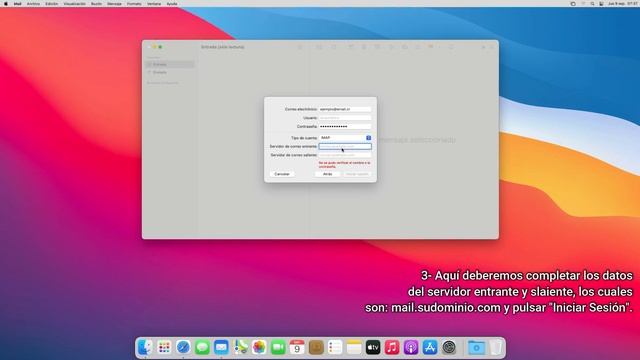
Task: Click the Cancelar button
Action: (282, 174)
